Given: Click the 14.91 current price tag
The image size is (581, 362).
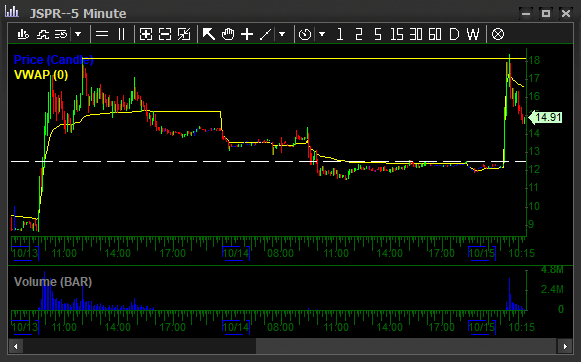Looking at the screenshot, I should pyautogui.click(x=545, y=117).
